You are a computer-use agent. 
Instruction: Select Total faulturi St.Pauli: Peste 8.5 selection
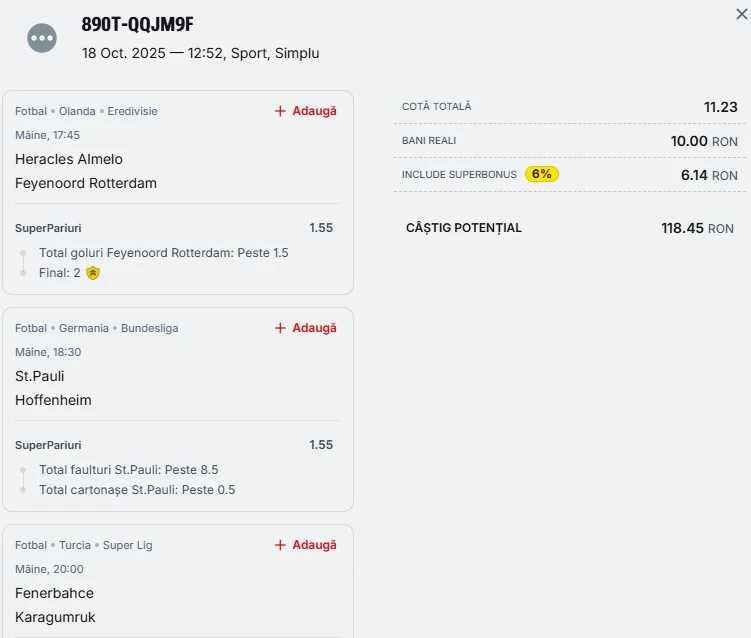point(128,470)
